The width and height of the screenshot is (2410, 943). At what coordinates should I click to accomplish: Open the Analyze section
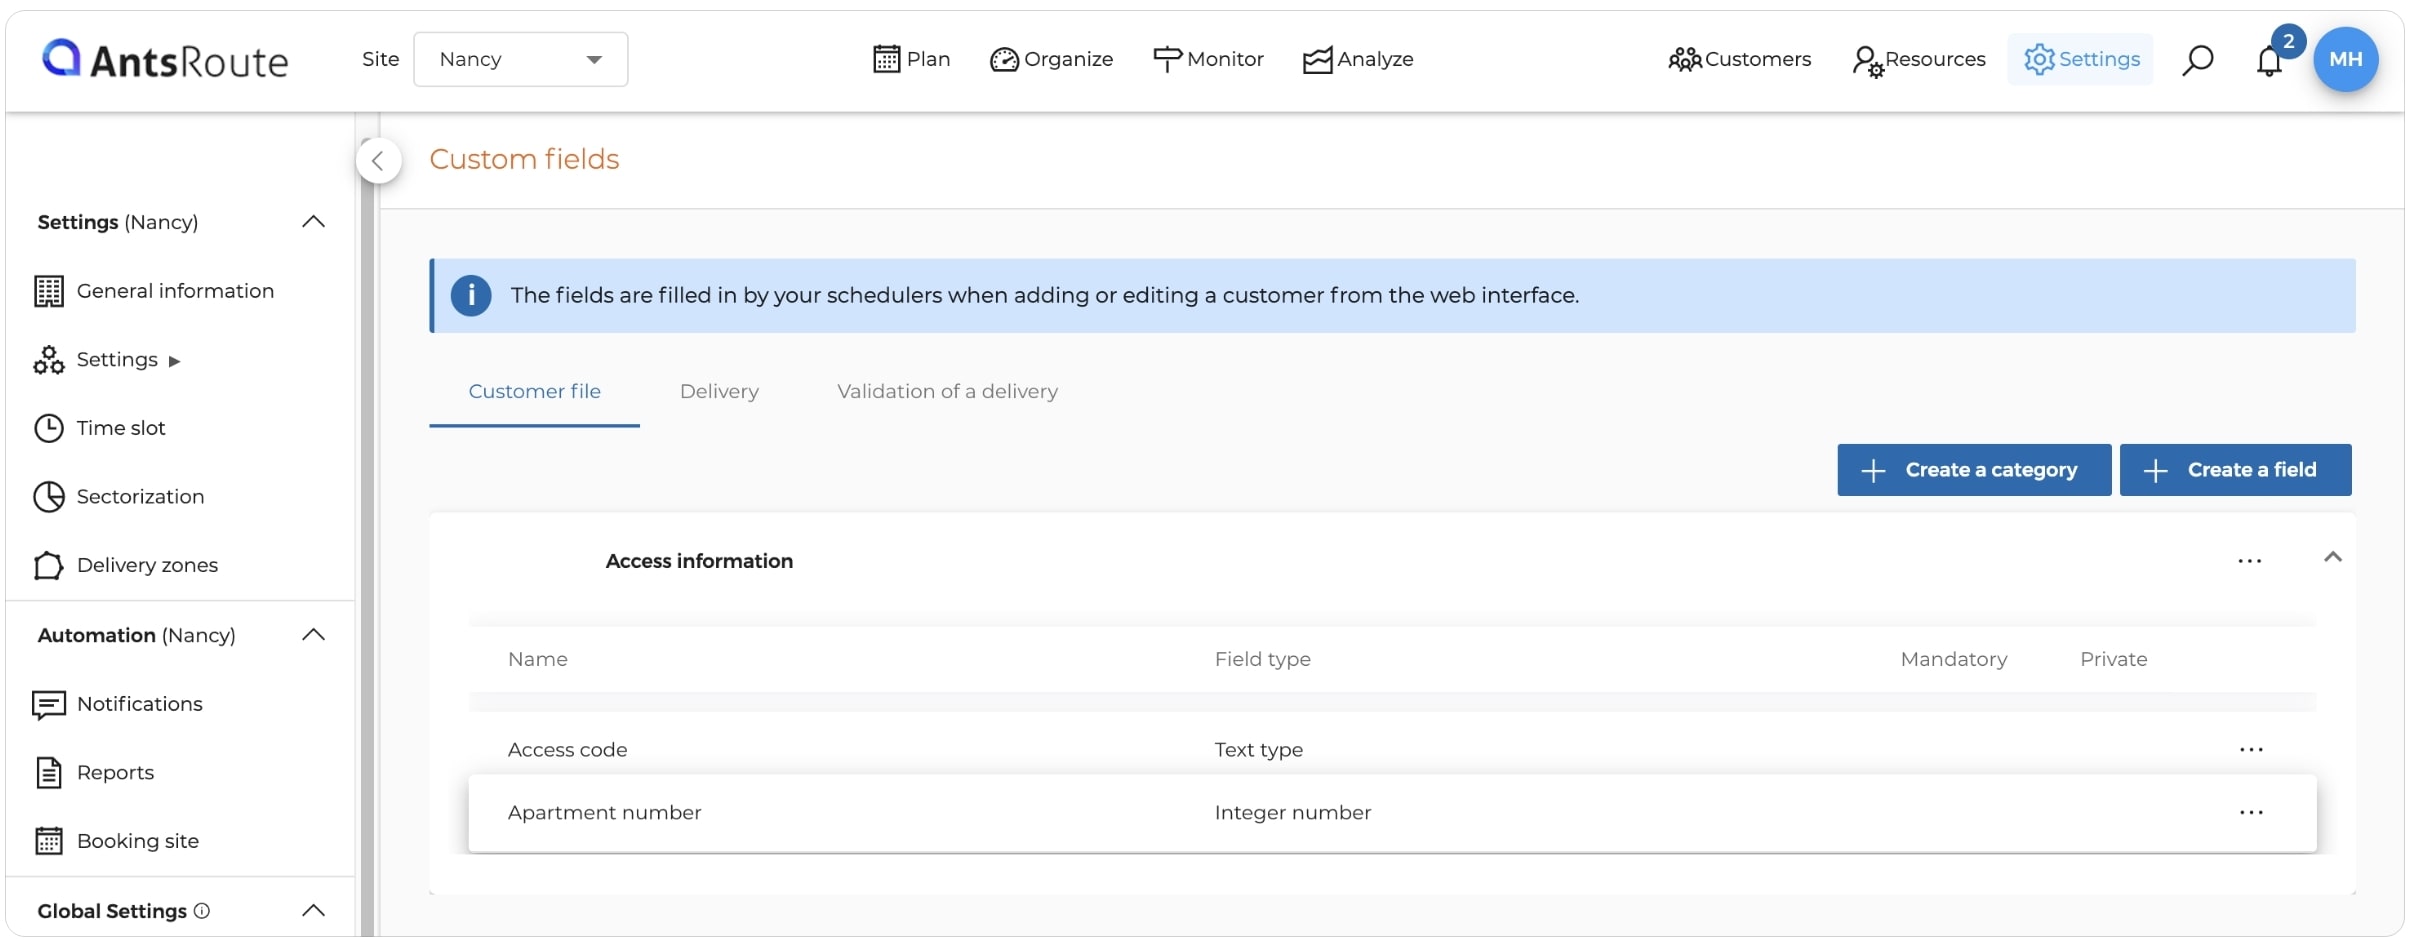[x=1358, y=59]
